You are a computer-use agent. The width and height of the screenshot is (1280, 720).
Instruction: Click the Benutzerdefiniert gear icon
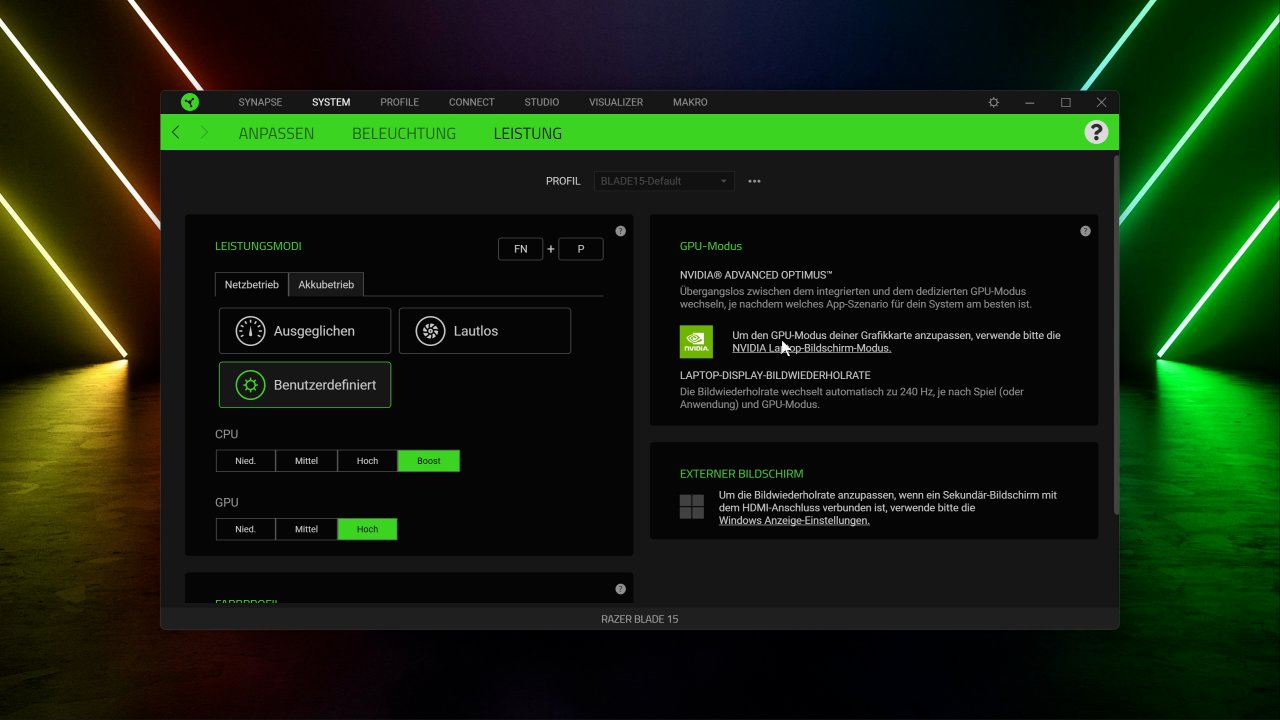pyautogui.click(x=250, y=385)
